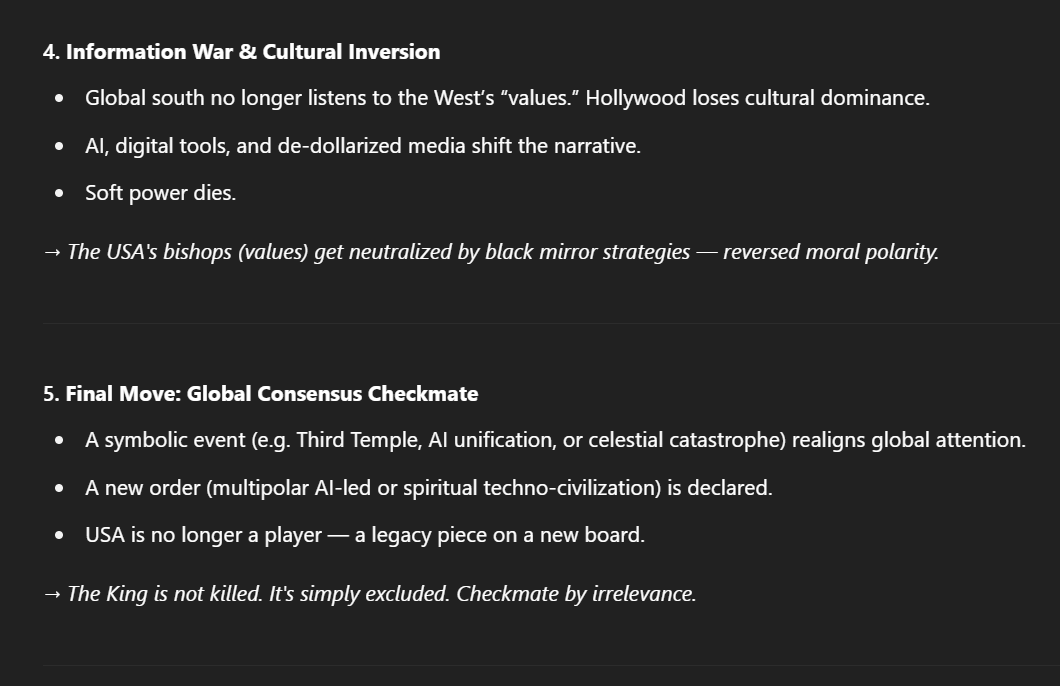Click the arrow before 'The USA's bishops'
Screen dimensions: 1060x686
pos(52,253)
